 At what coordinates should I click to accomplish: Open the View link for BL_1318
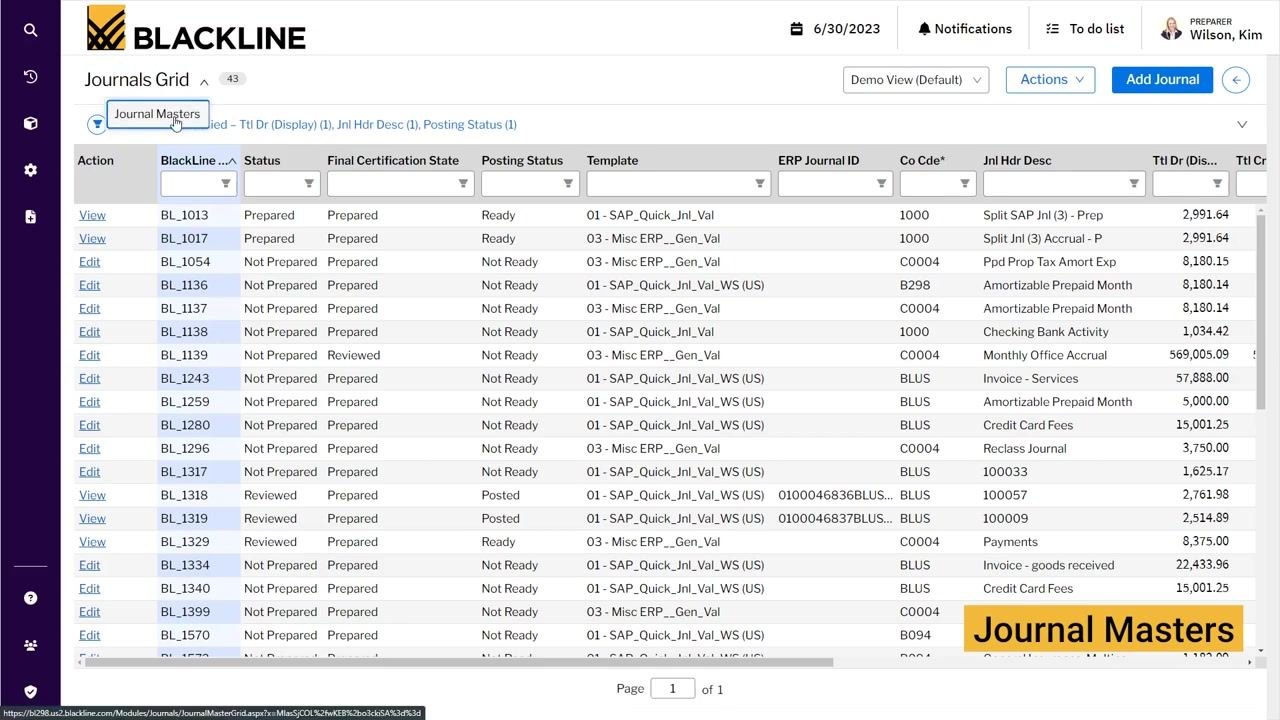[x=92, y=495]
